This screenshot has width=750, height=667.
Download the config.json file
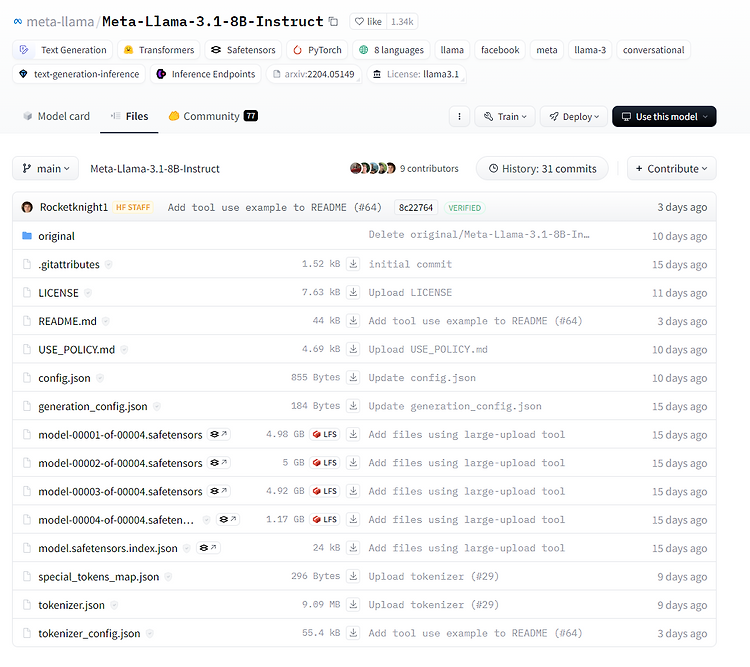pos(353,377)
